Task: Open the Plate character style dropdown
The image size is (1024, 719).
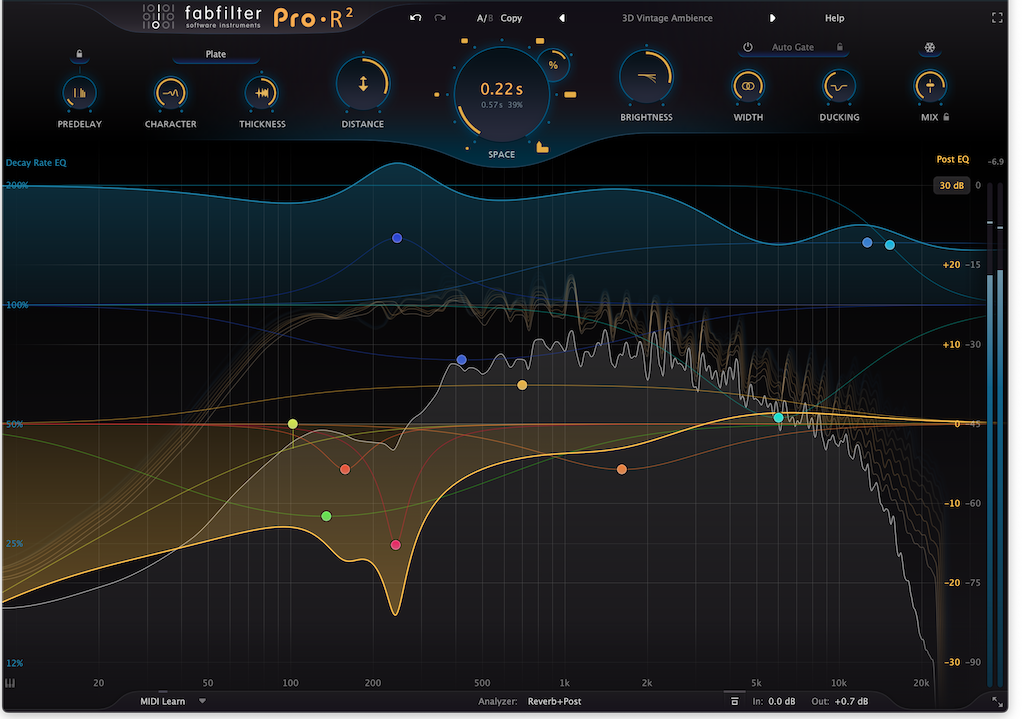Action: tap(216, 54)
